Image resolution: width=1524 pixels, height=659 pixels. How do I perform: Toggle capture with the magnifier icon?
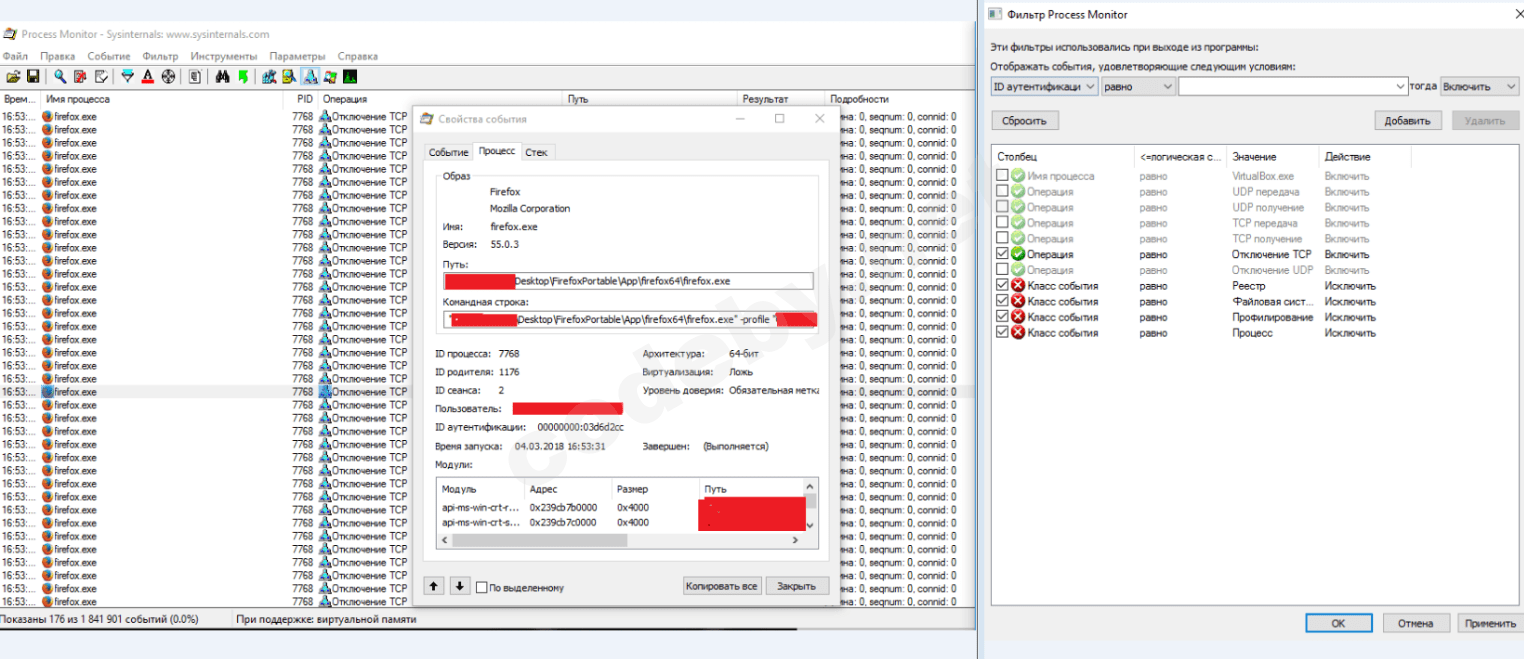(60, 77)
